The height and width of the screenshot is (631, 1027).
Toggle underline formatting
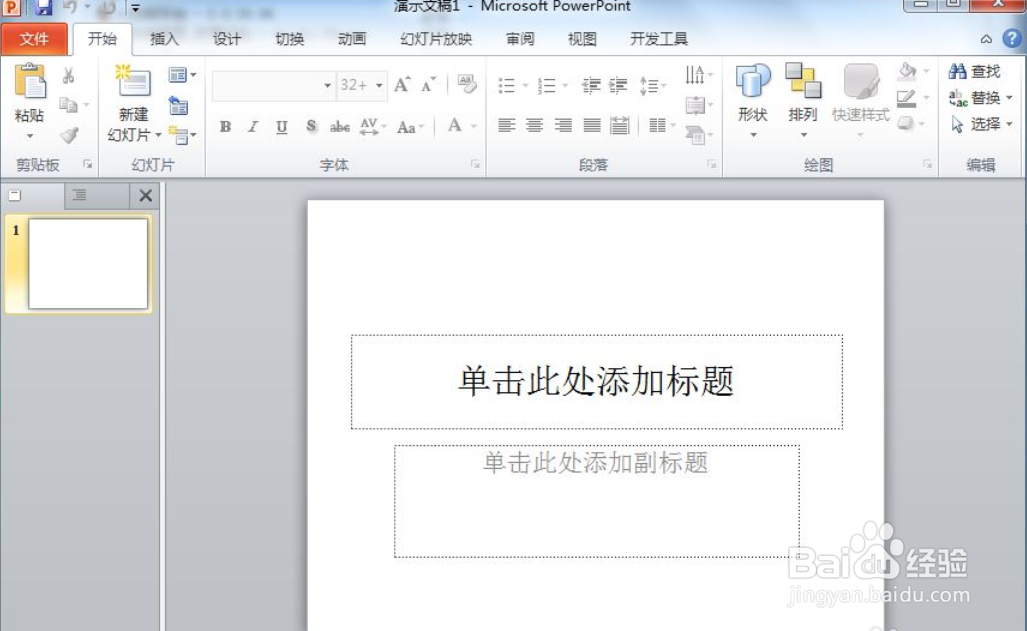(x=281, y=127)
